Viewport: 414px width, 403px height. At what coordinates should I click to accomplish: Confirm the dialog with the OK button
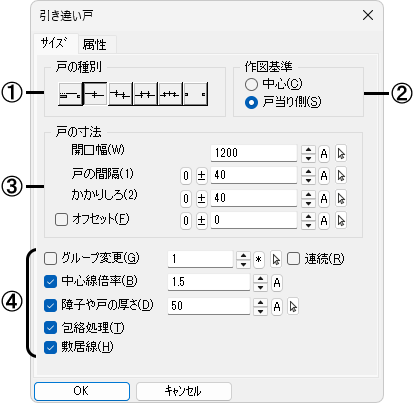(x=82, y=391)
